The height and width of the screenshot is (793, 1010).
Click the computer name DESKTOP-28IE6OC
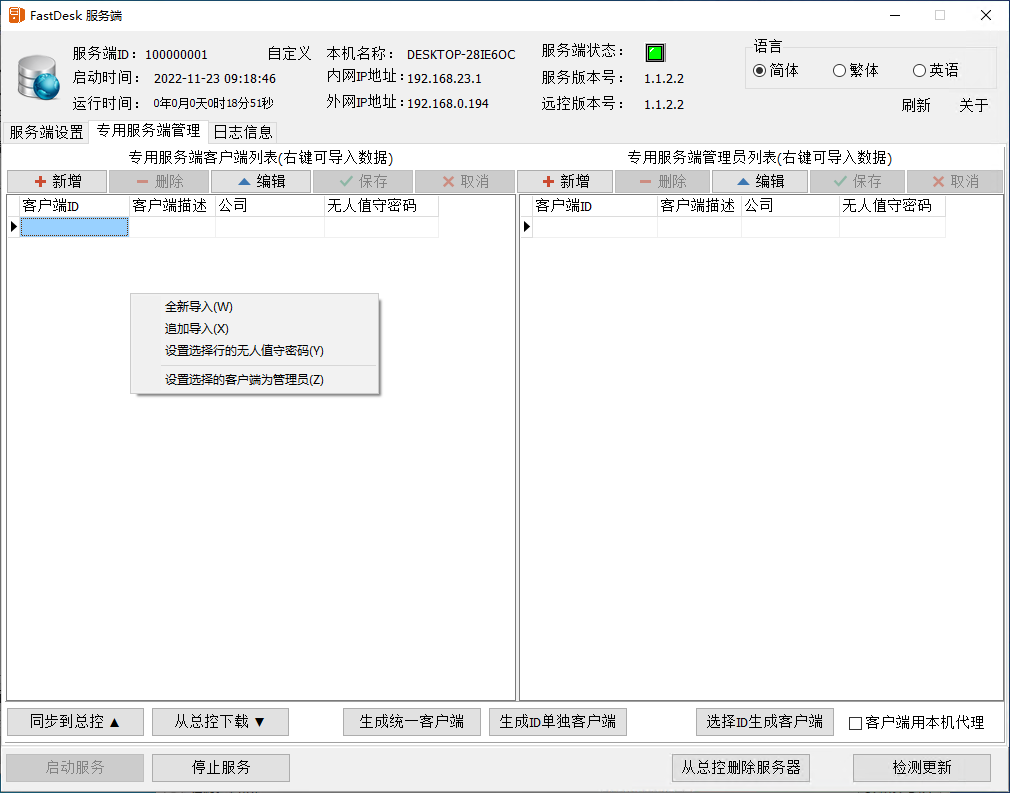461,55
